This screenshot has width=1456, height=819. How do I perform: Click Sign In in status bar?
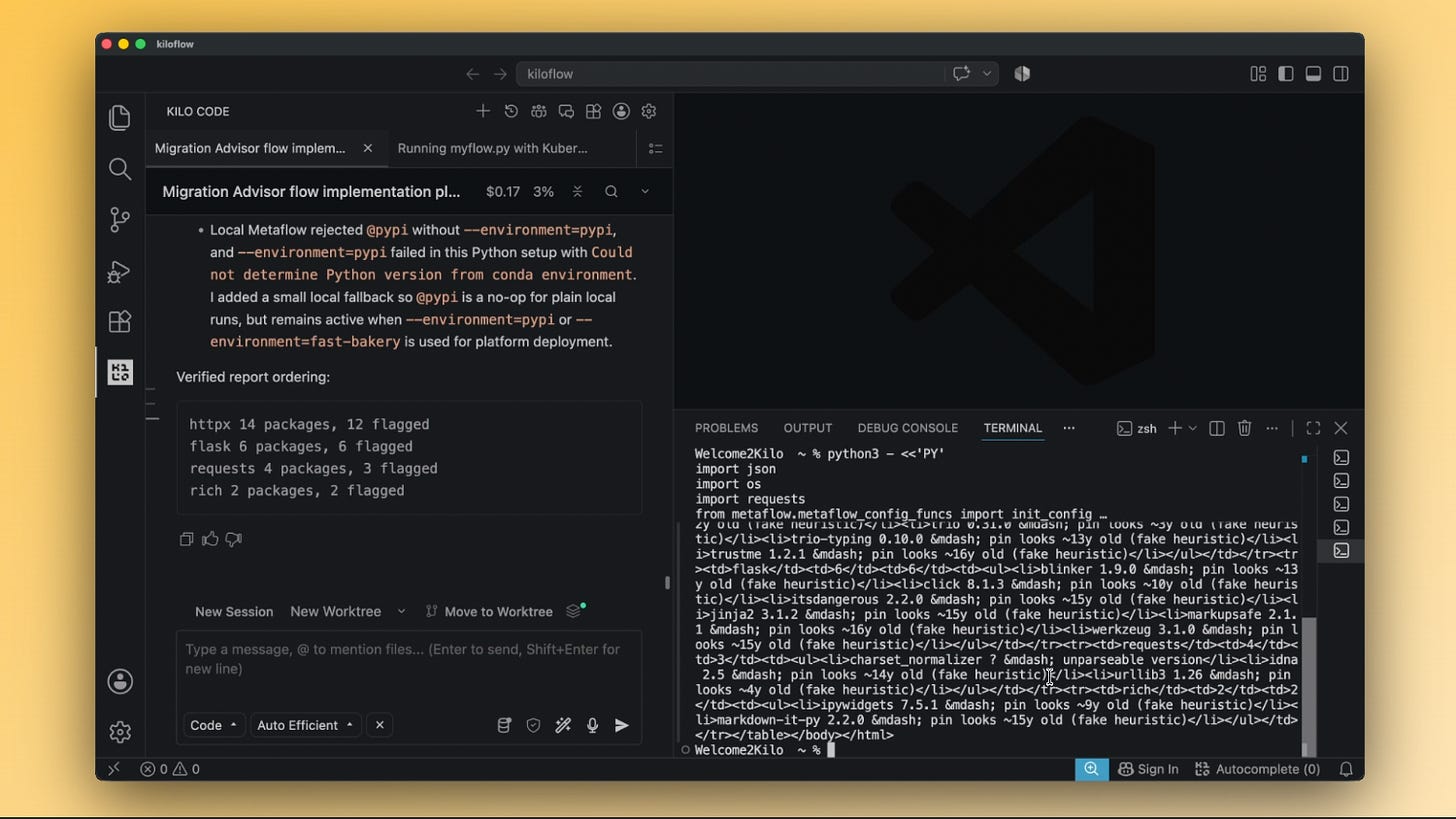point(1148,769)
